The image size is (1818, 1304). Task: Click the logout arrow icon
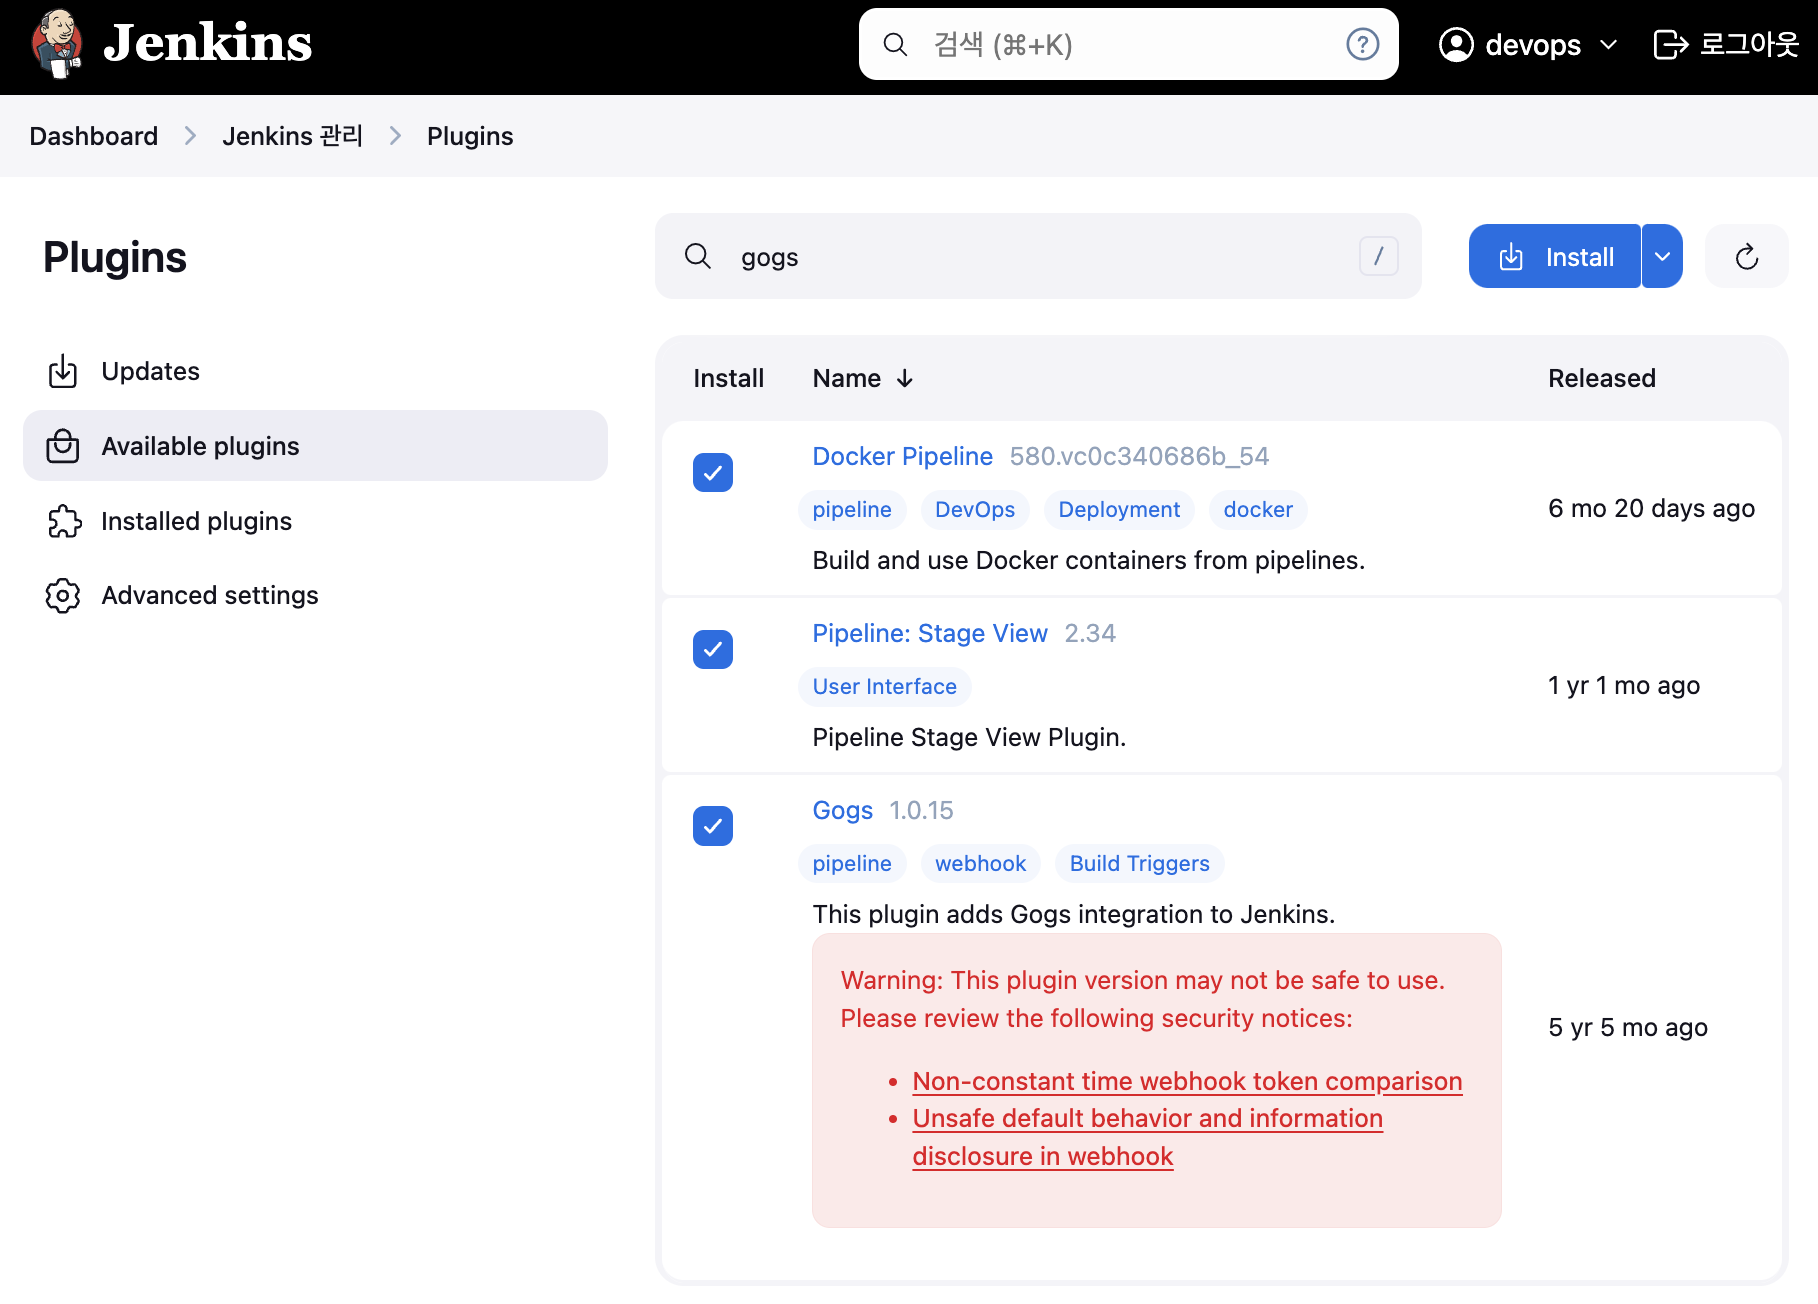coord(1671,45)
